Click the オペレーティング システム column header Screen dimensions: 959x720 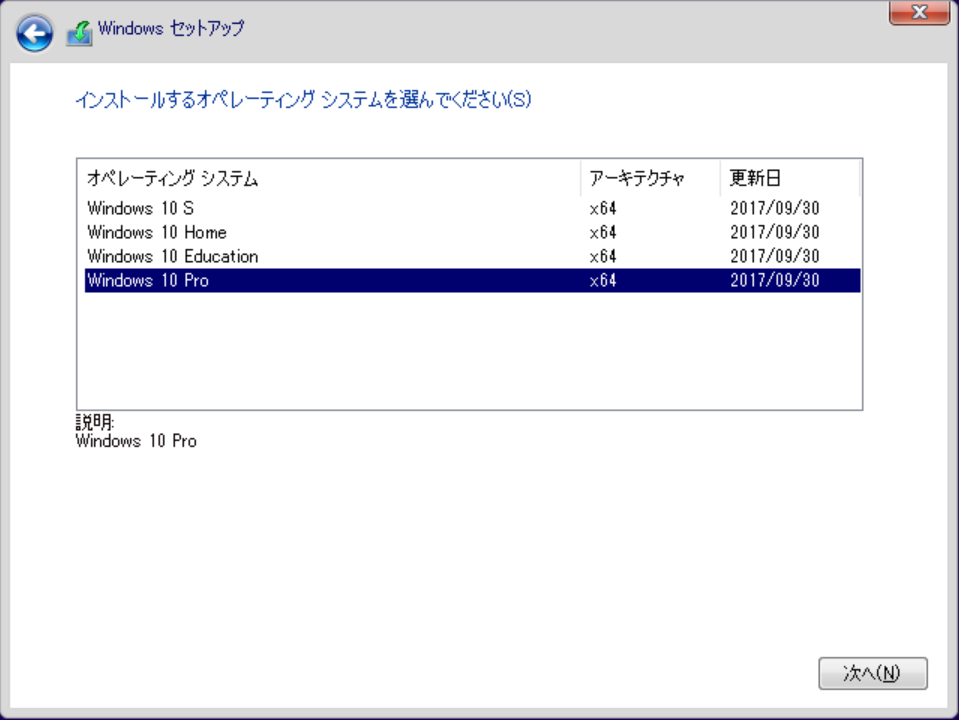click(x=330, y=178)
